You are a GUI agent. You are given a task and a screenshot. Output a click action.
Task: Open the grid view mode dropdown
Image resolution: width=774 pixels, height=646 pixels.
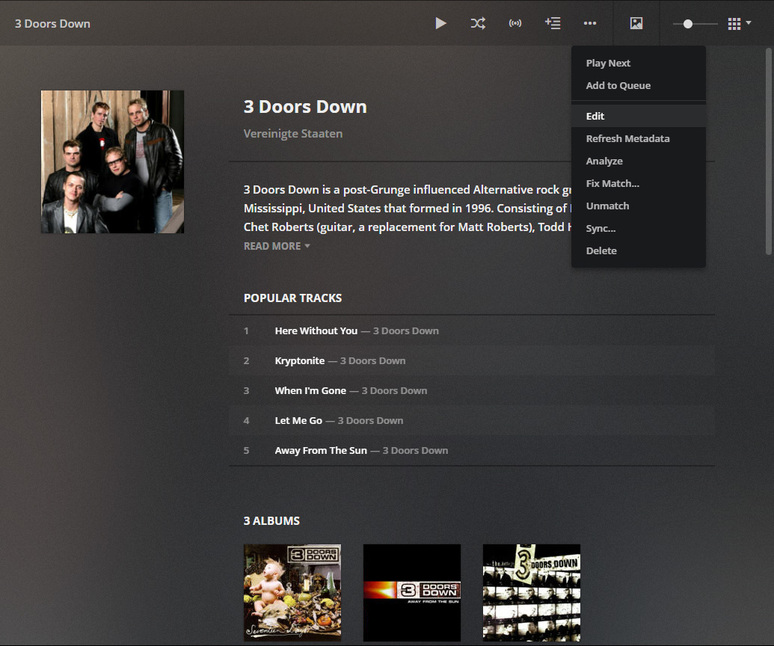[x=739, y=24]
